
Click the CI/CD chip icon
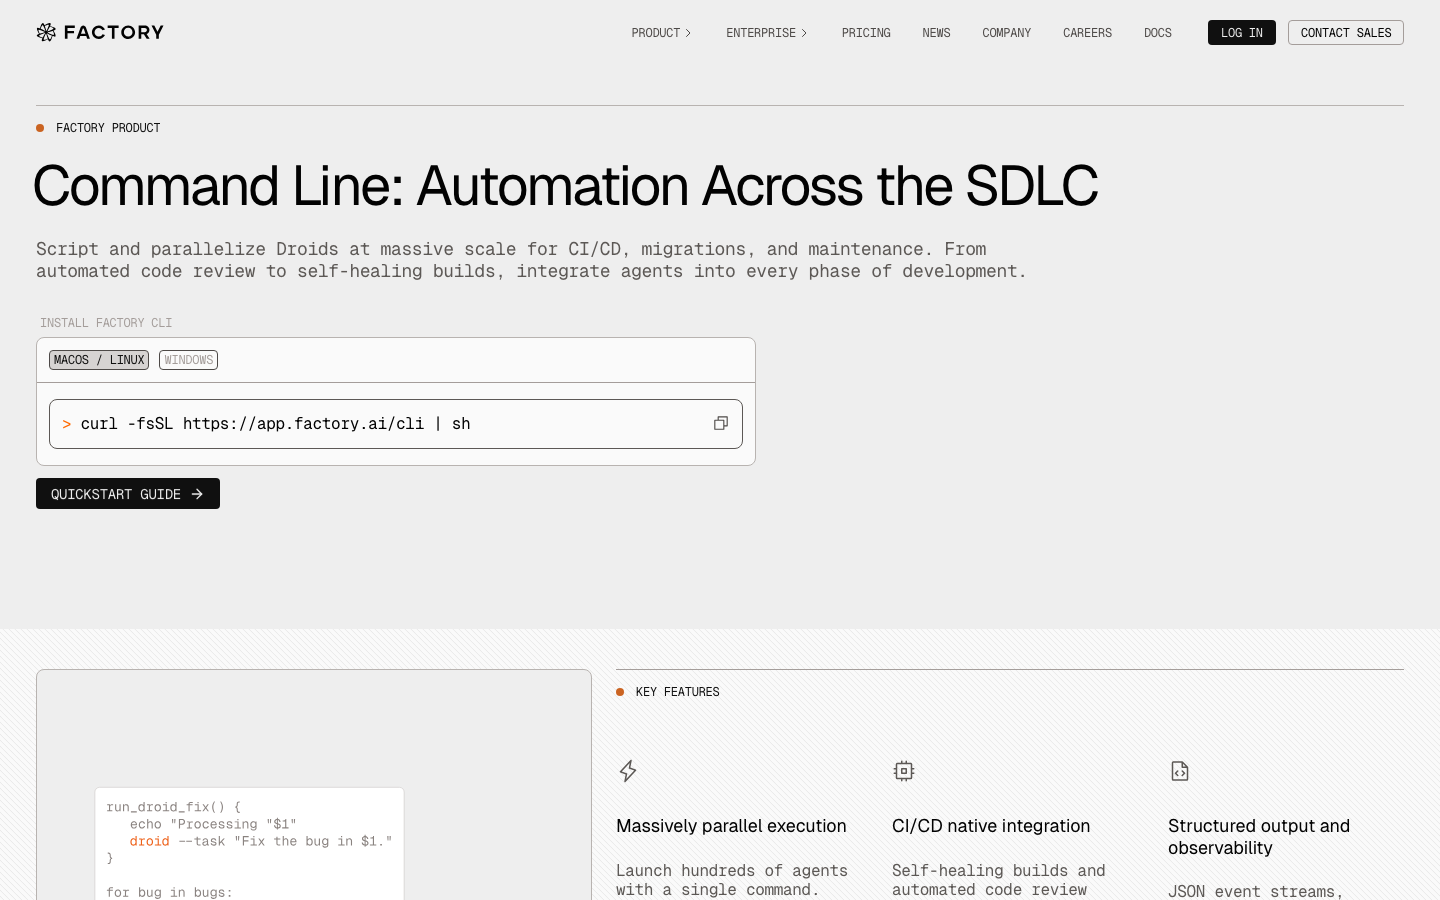(x=904, y=771)
